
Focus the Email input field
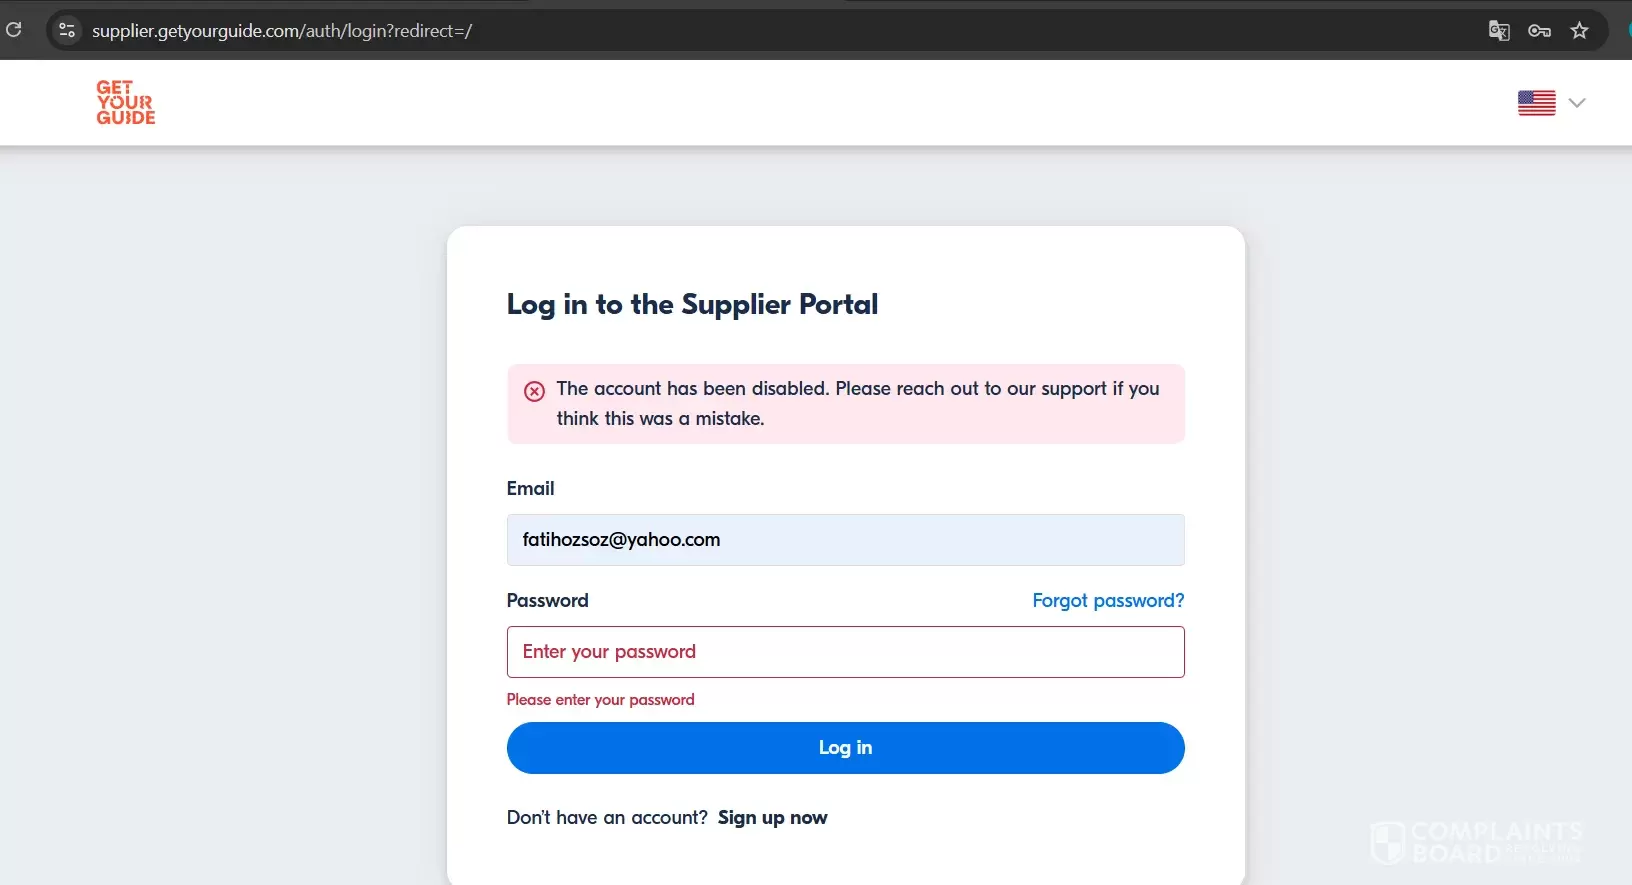point(845,540)
